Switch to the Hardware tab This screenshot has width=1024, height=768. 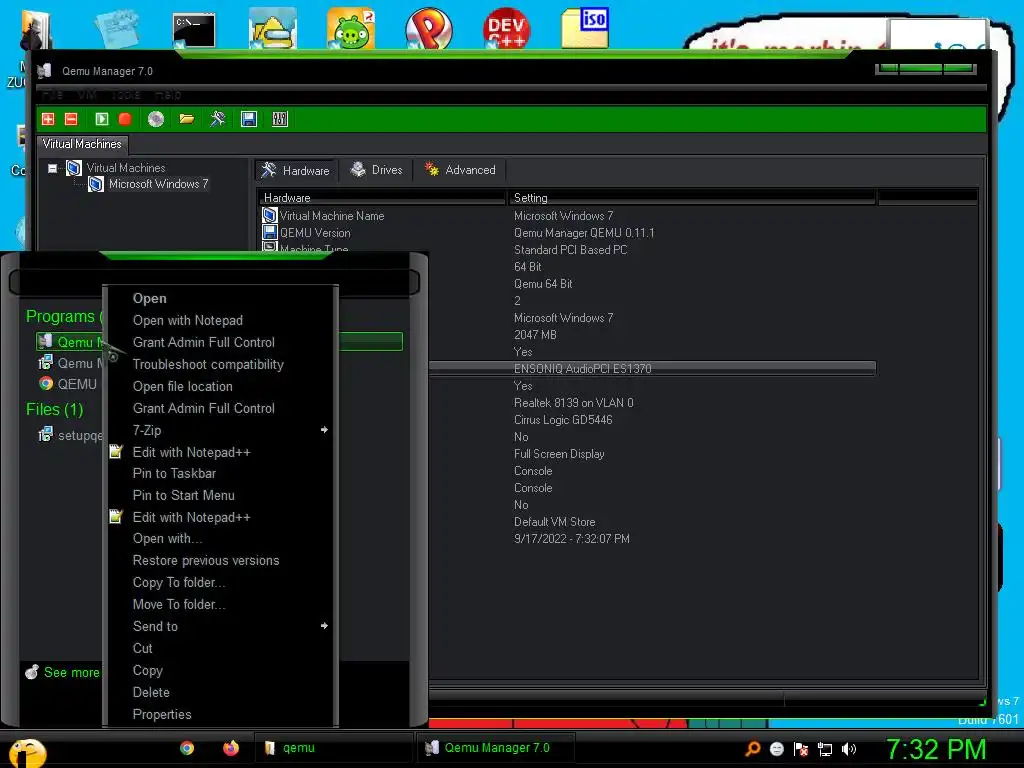tap(295, 170)
